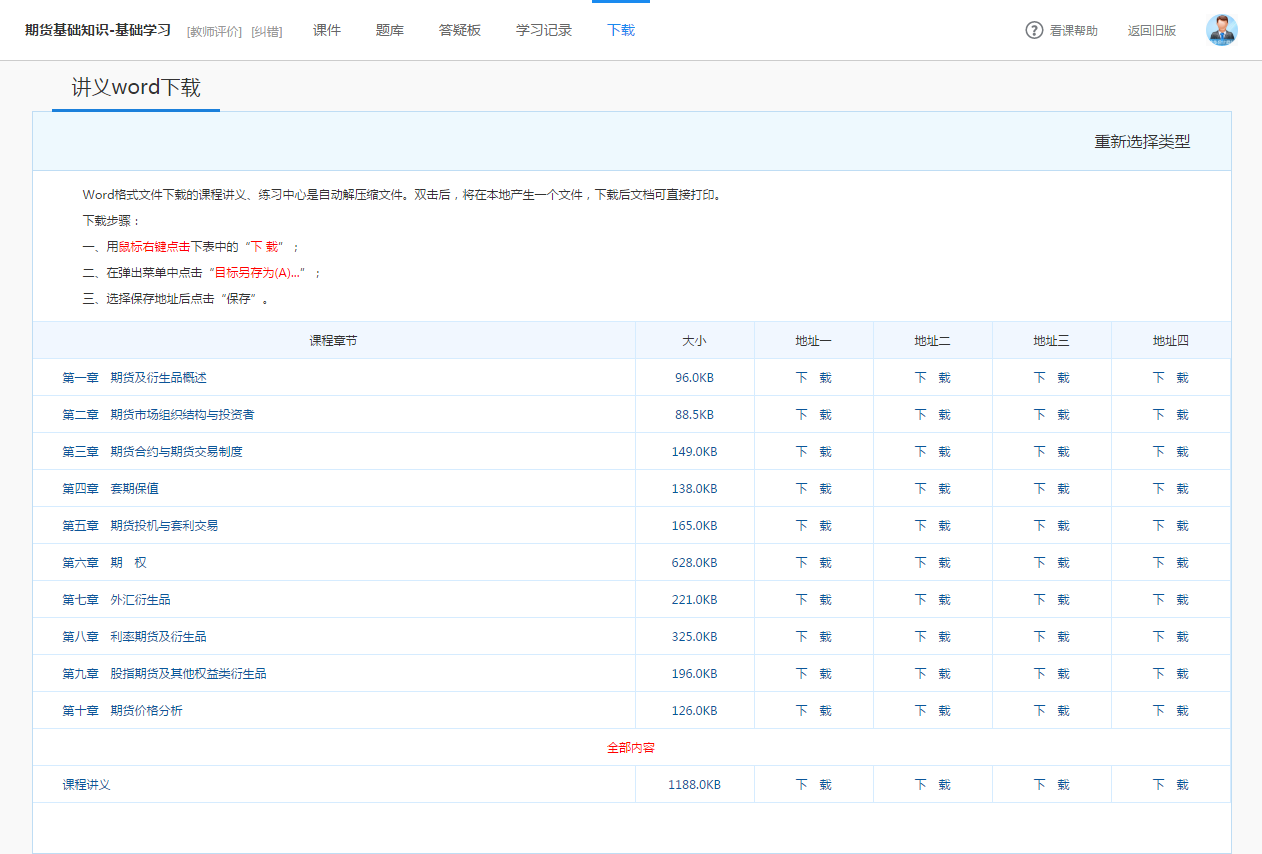Download full 课程讲义 from 地址一
This screenshot has width=1262, height=854.
813,785
